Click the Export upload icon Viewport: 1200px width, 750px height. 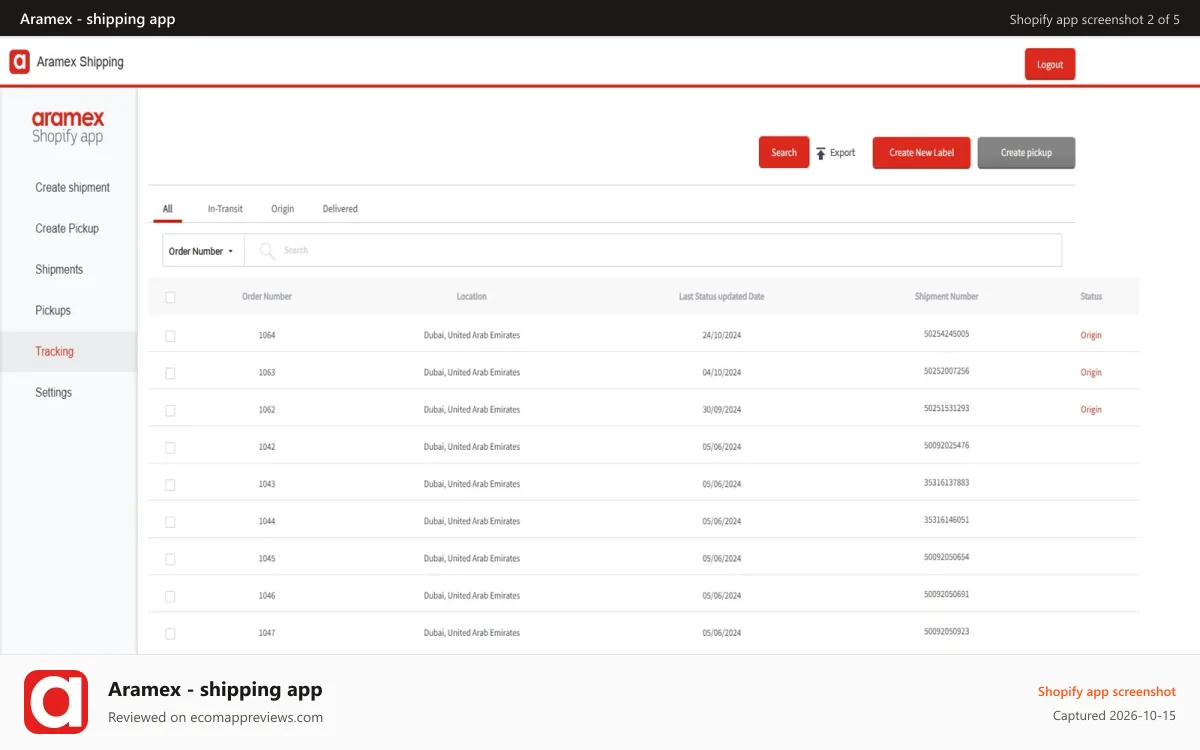pos(821,153)
